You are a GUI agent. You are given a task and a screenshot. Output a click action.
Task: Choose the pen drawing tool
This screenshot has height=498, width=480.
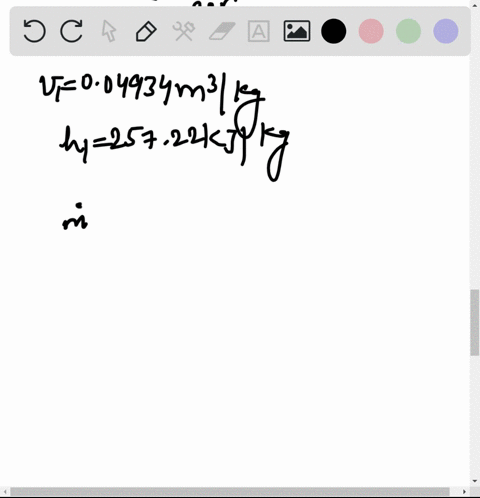point(146,31)
